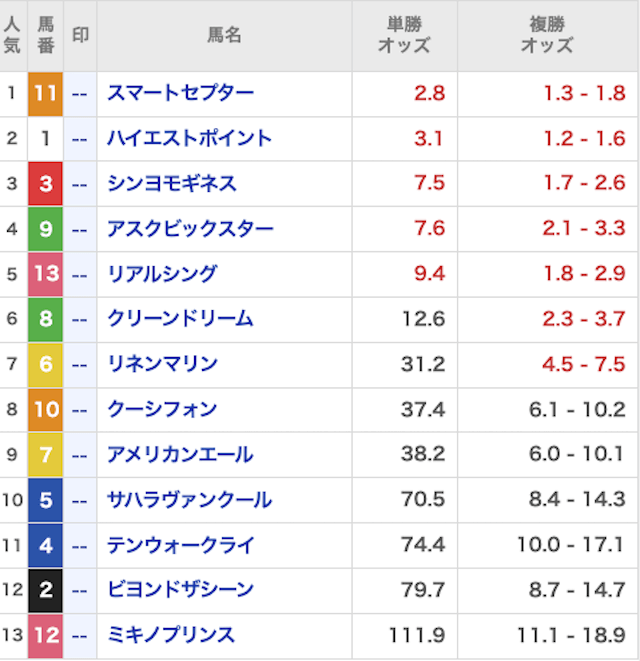Viewport: 640px width, 661px height.
Task: Click the 人気 popularity column header
Action: [x=12, y=35]
